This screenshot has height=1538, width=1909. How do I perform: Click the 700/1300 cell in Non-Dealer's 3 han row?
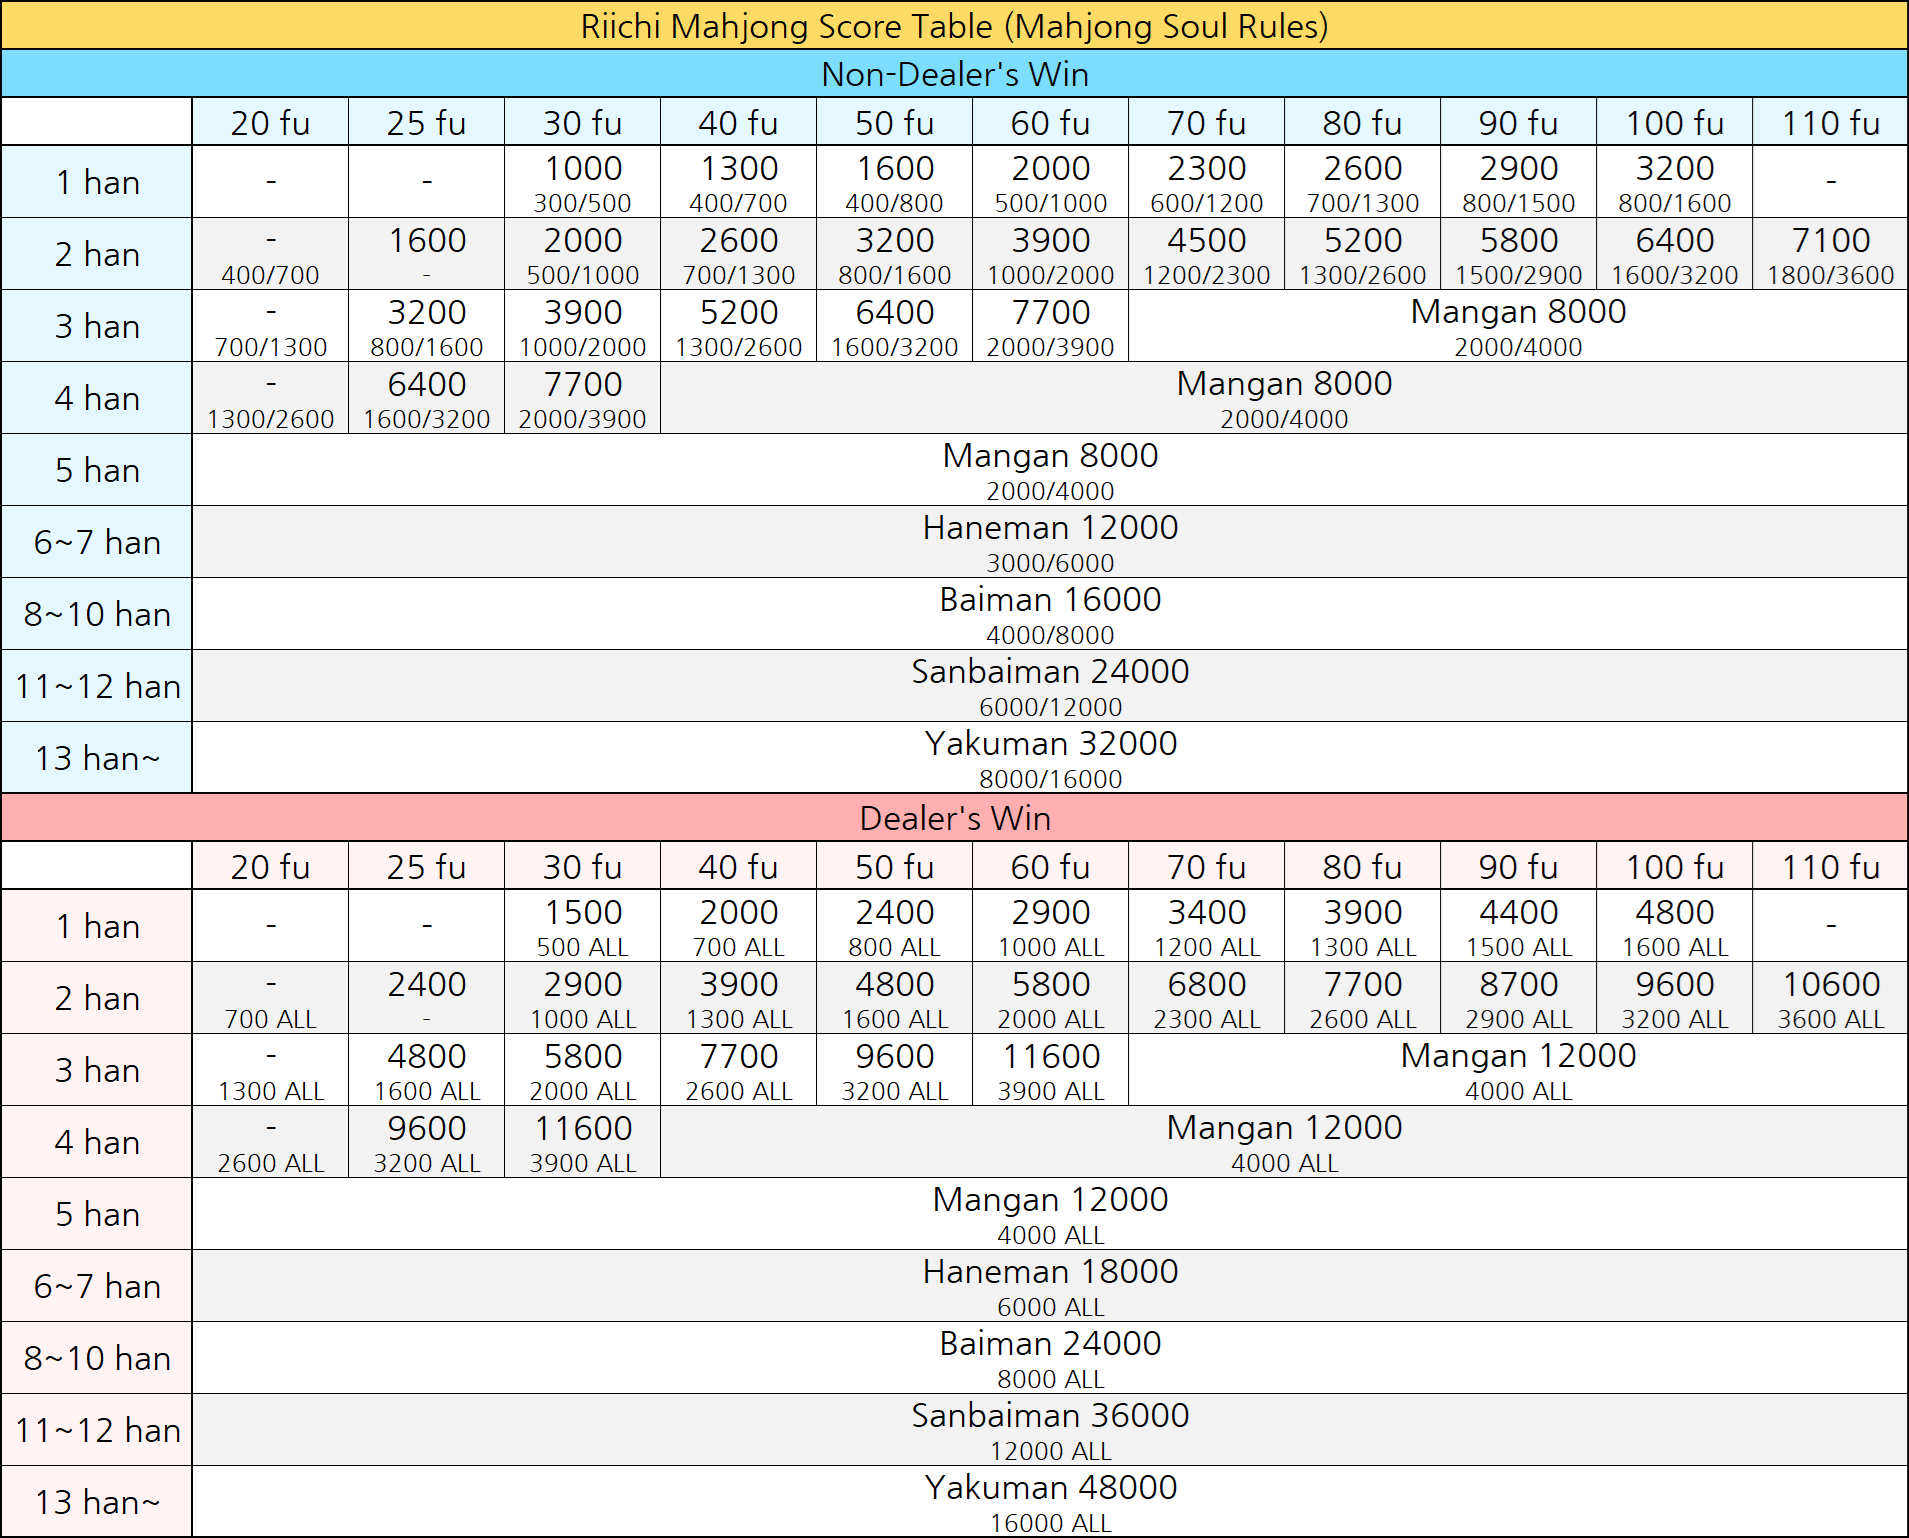point(270,326)
